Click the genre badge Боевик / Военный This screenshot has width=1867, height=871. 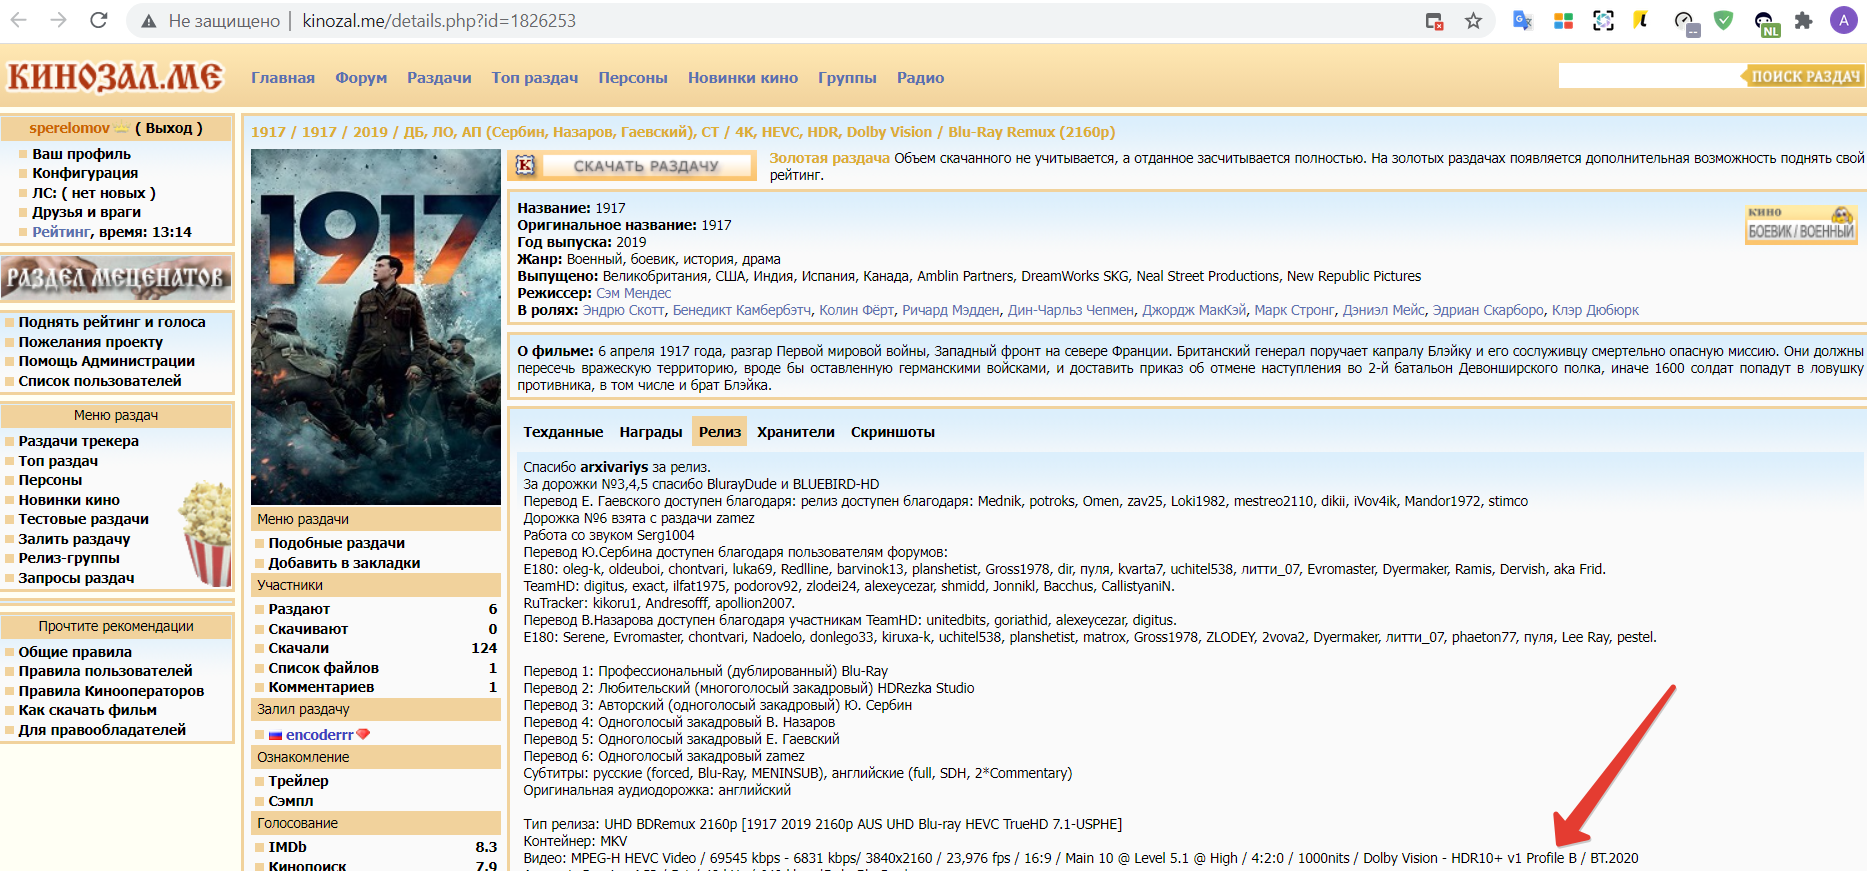click(x=1800, y=225)
